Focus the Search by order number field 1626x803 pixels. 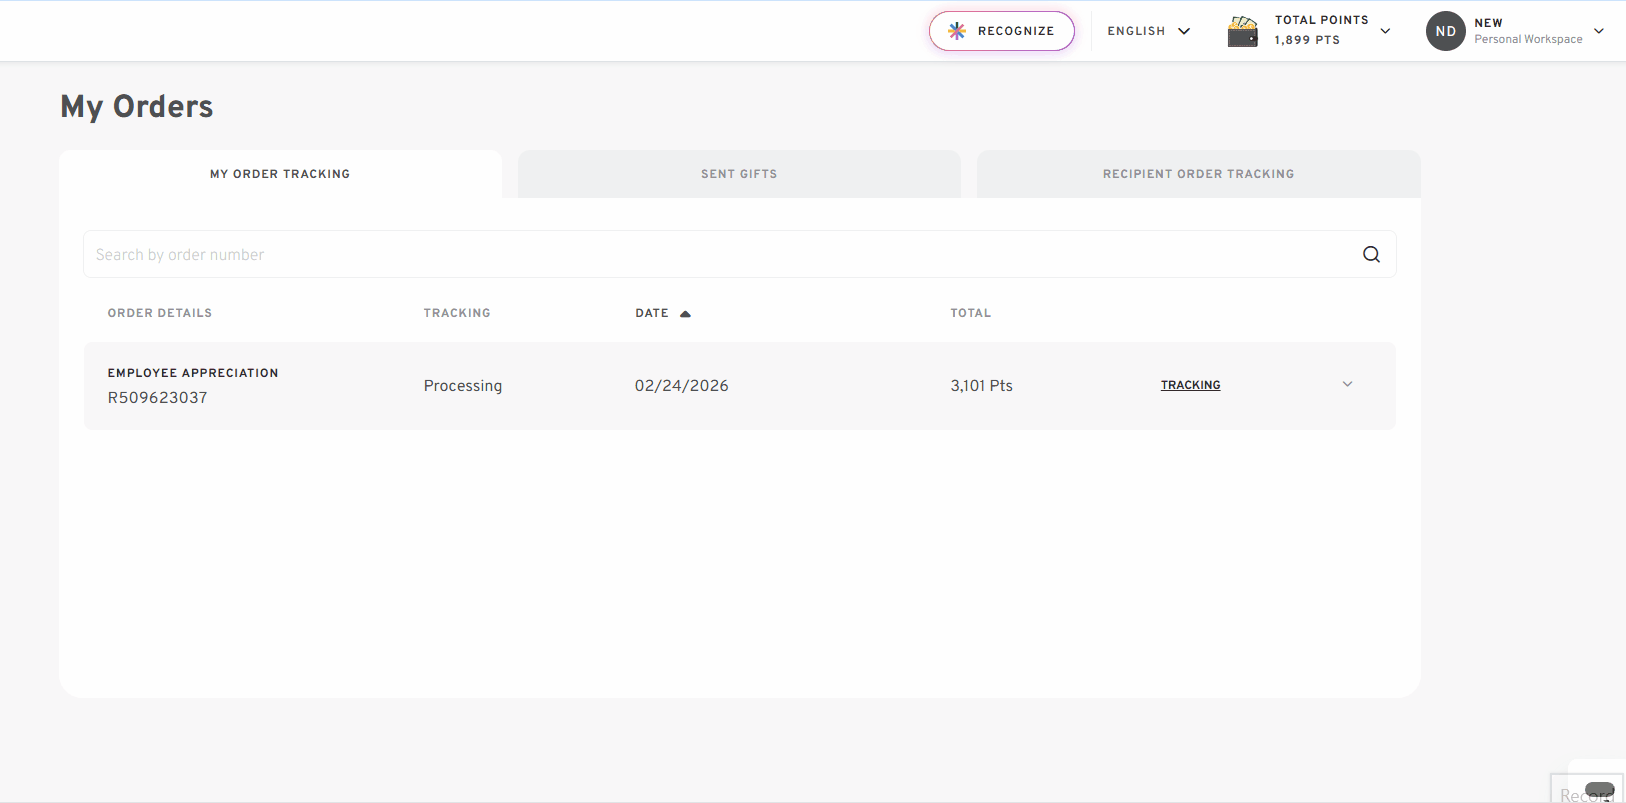click(x=740, y=255)
